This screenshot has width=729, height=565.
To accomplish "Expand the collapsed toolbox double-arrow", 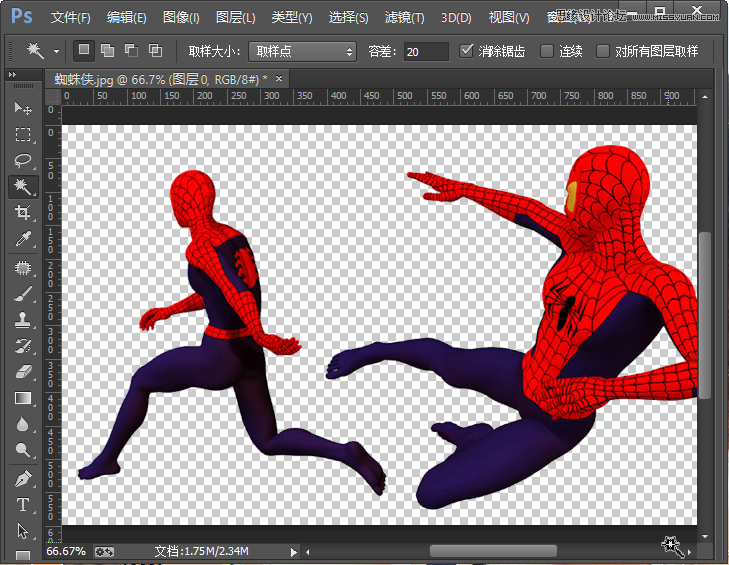I will [13, 74].
